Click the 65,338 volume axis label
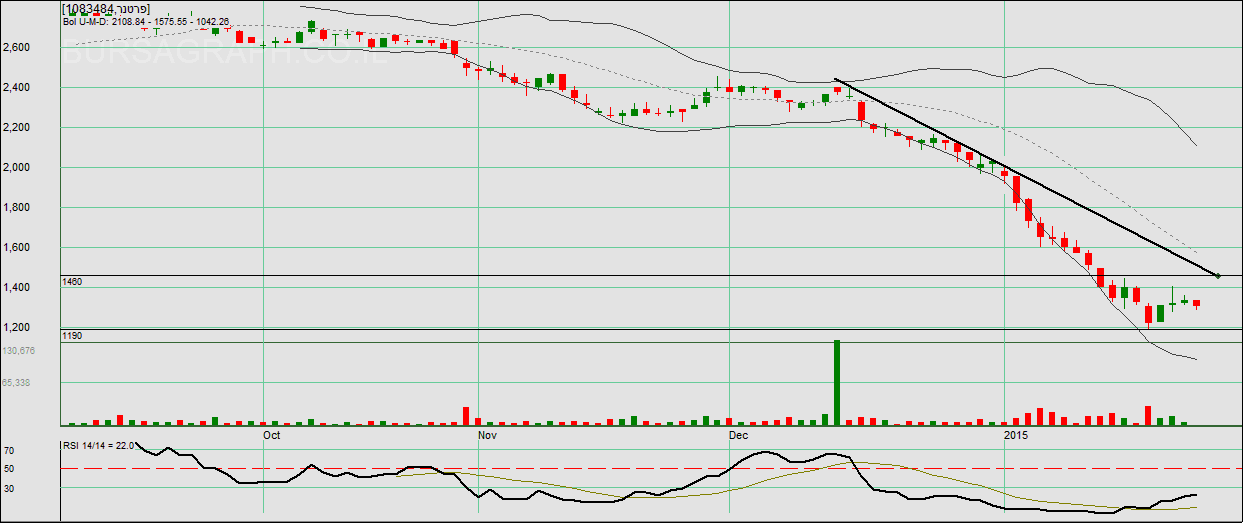Screen dimensions: 1243x523 pyautogui.click(x=20, y=383)
